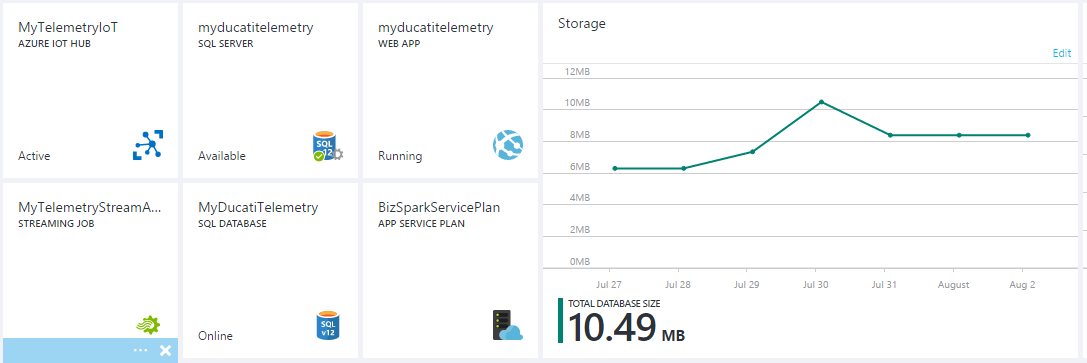The image size is (1087, 363).
Task: Unpin the MyTelemetryStreamA tile with the X
Action: point(165,351)
